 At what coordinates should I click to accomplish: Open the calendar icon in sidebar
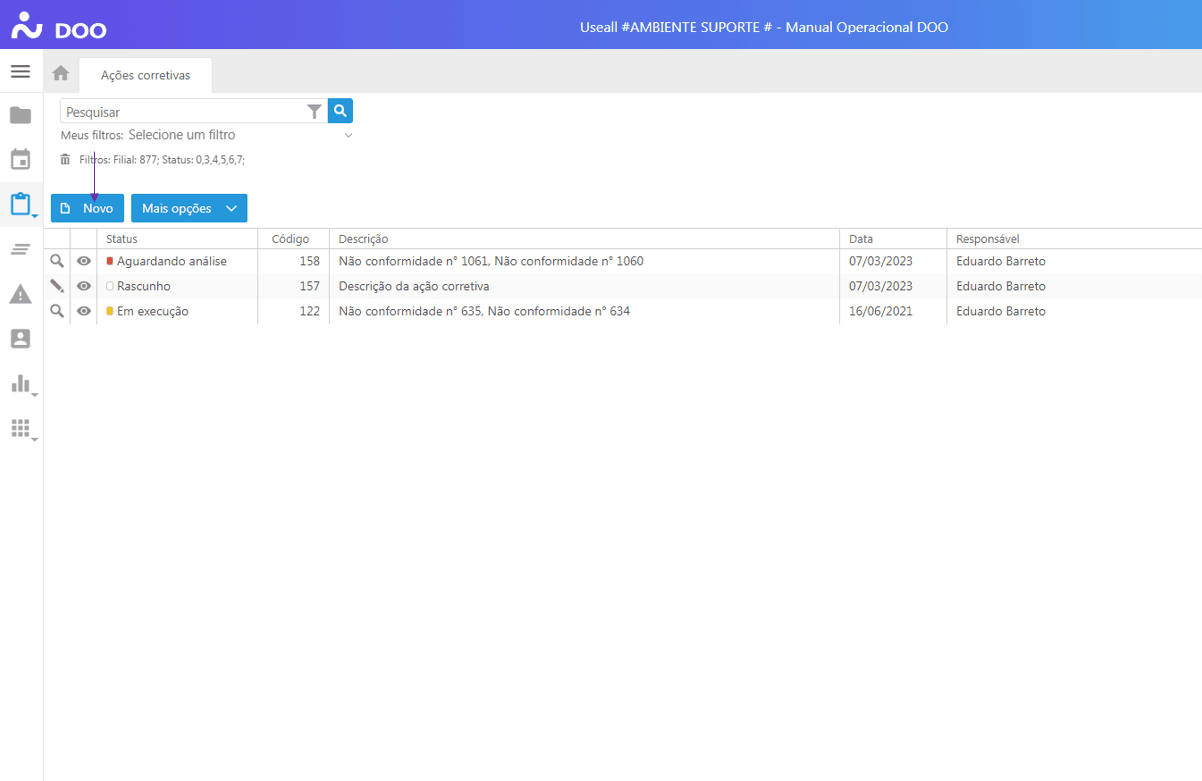pos(20,159)
